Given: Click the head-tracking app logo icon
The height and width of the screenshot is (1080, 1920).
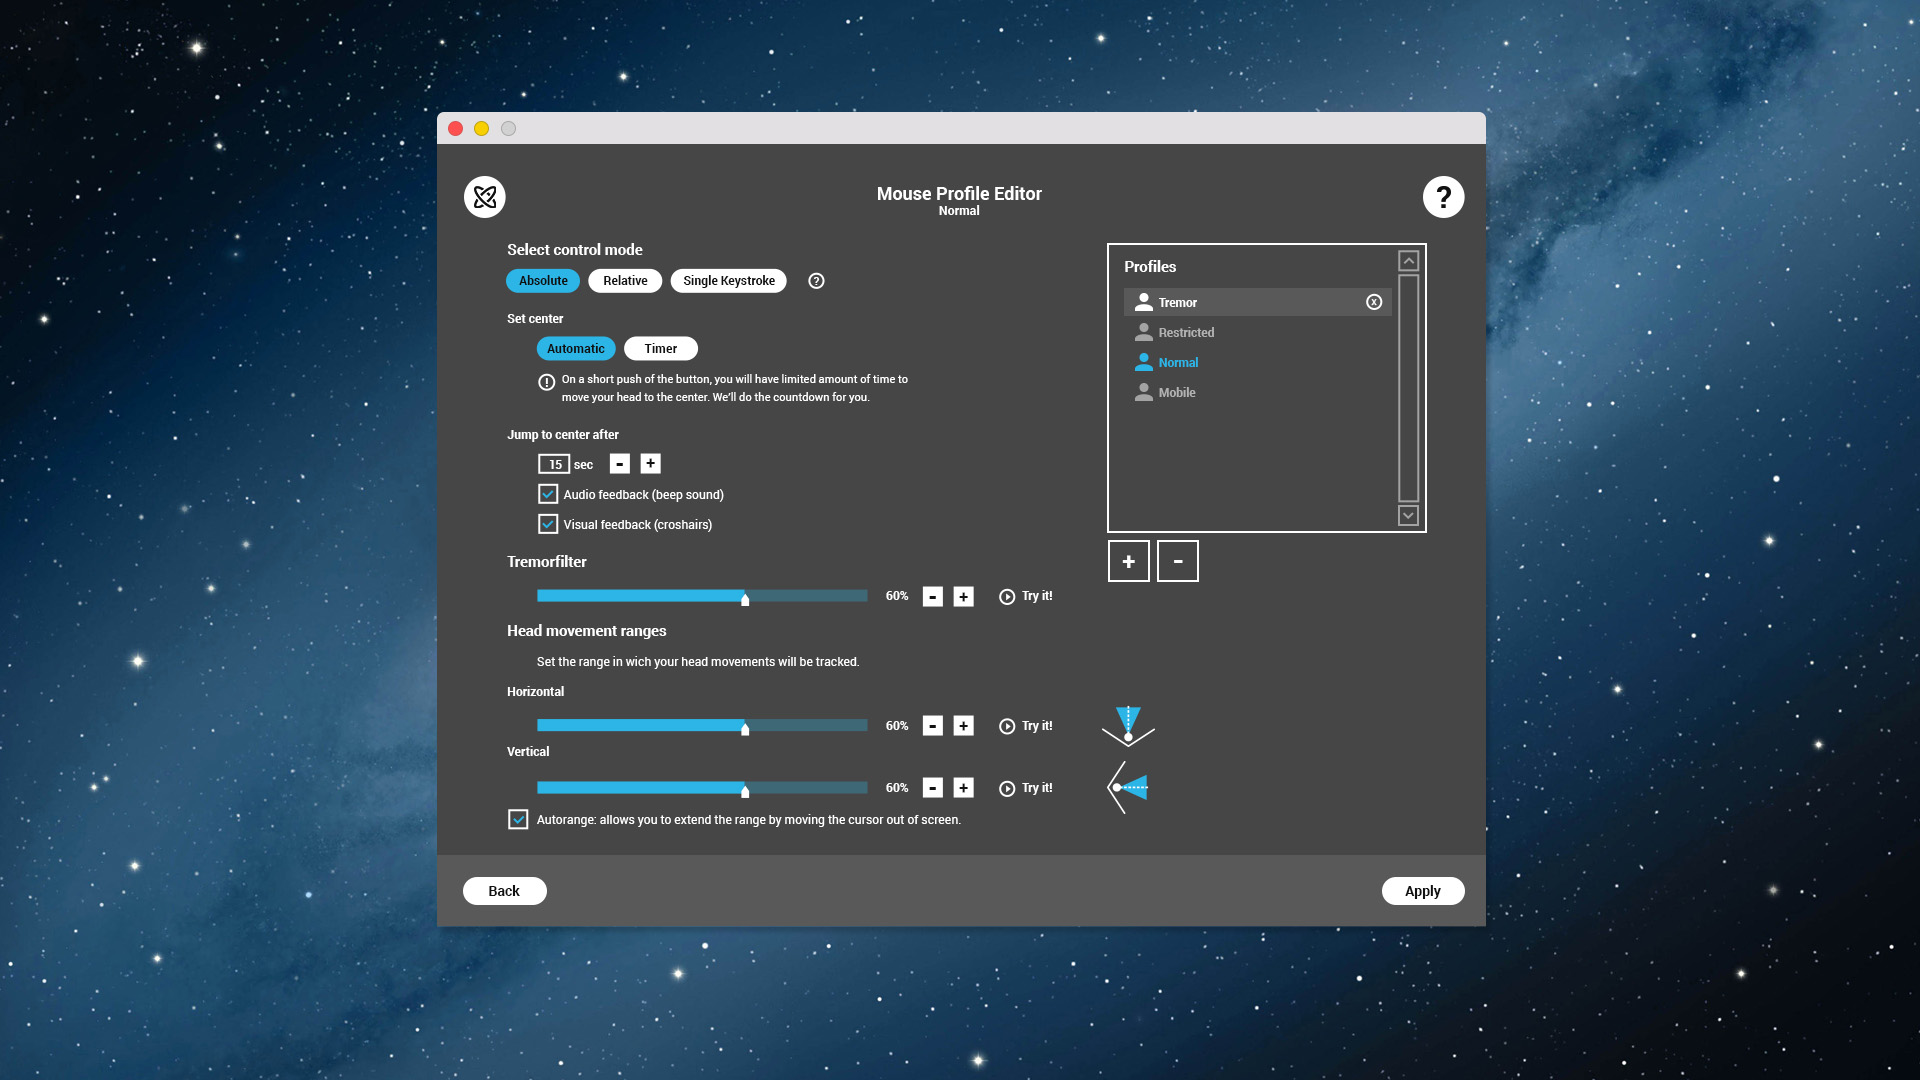Looking at the screenshot, I should [x=483, y=196].
